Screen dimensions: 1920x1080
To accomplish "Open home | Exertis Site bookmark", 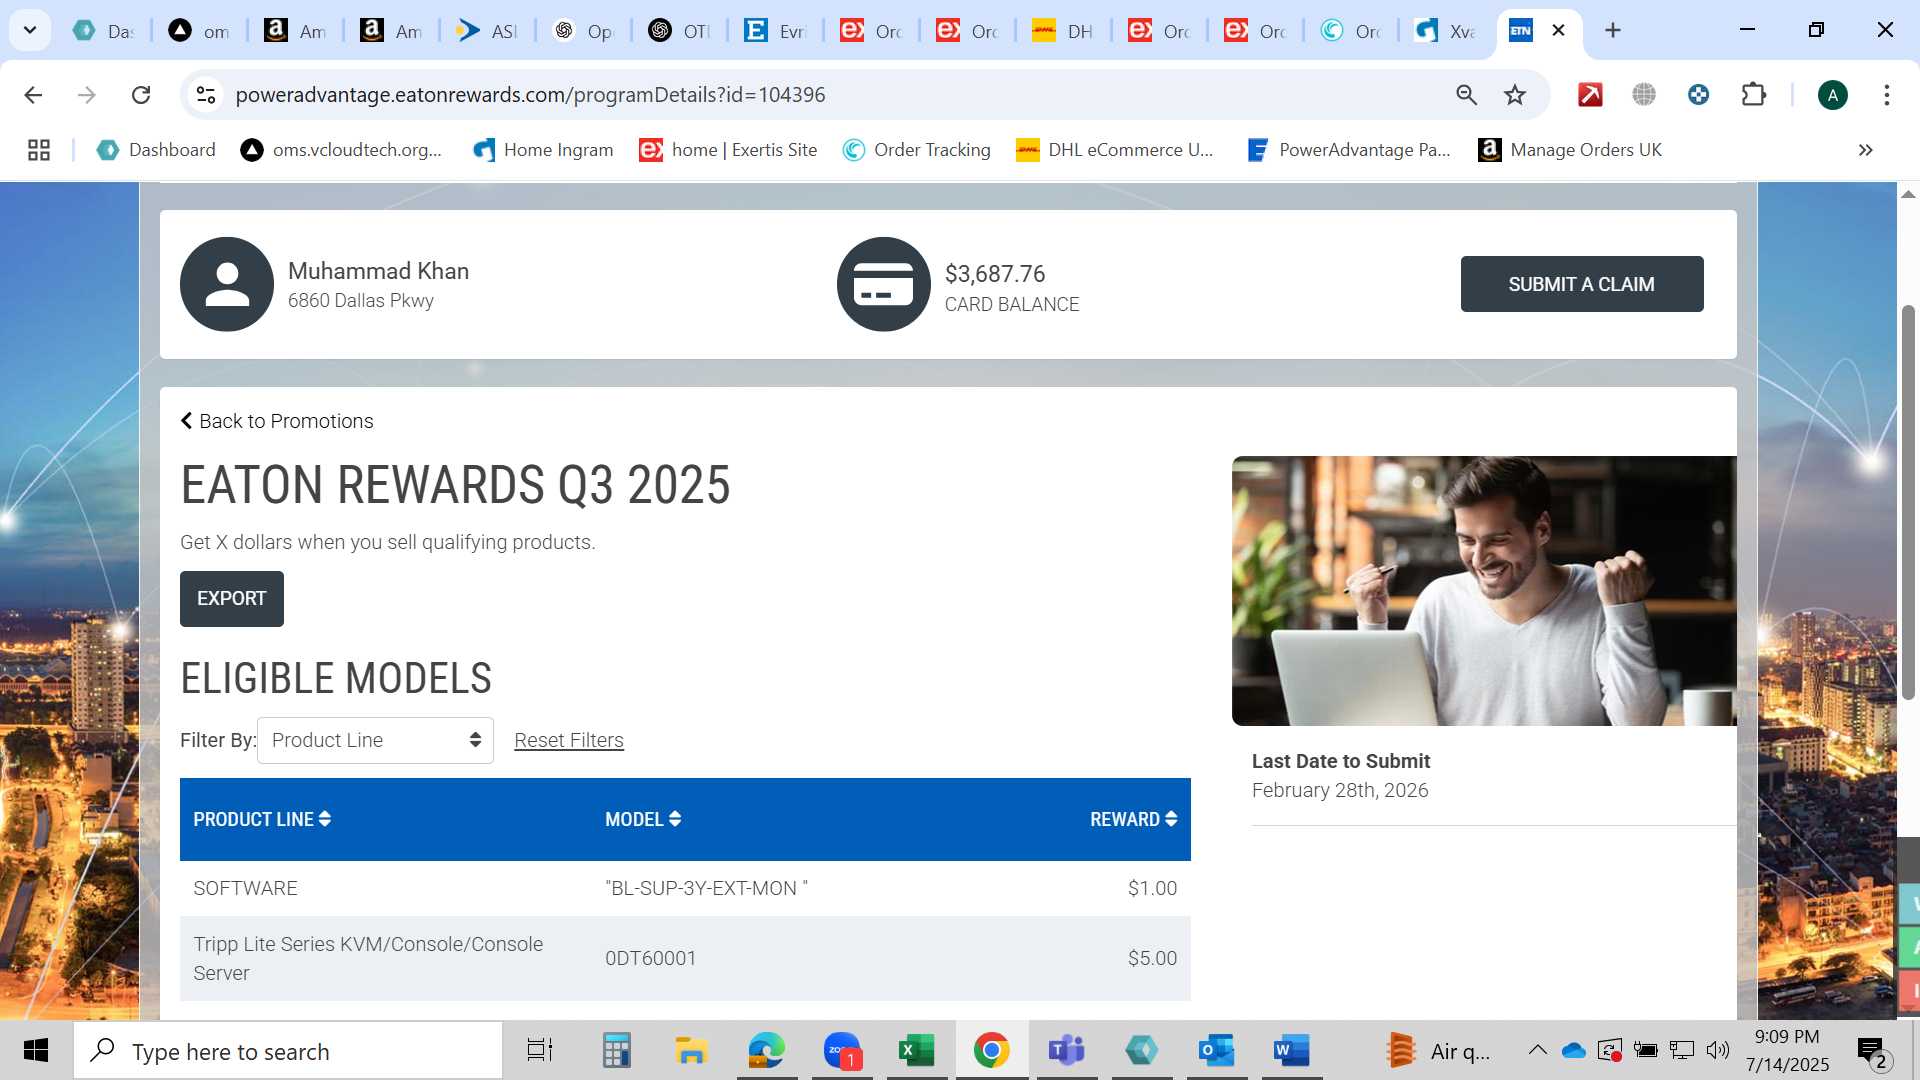I will 728,150.
